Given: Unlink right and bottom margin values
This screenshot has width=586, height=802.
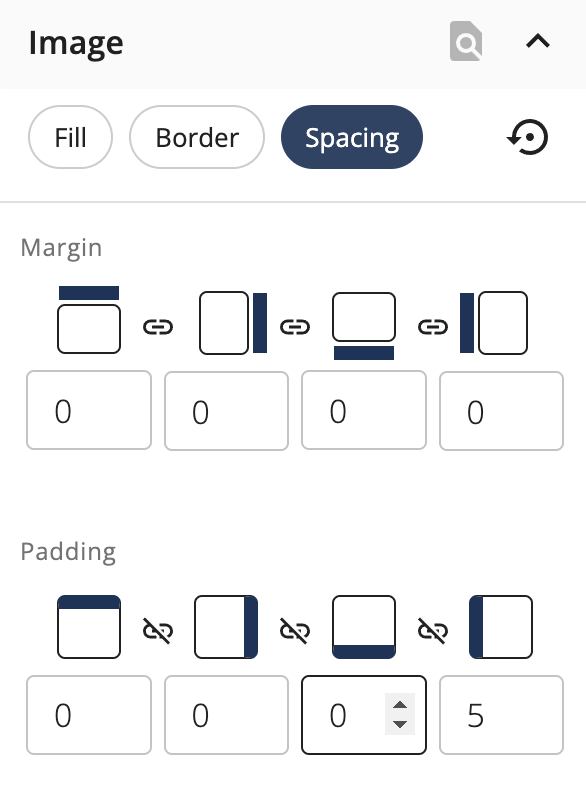Looking at the screenshot, I should [x=295, y=327].
